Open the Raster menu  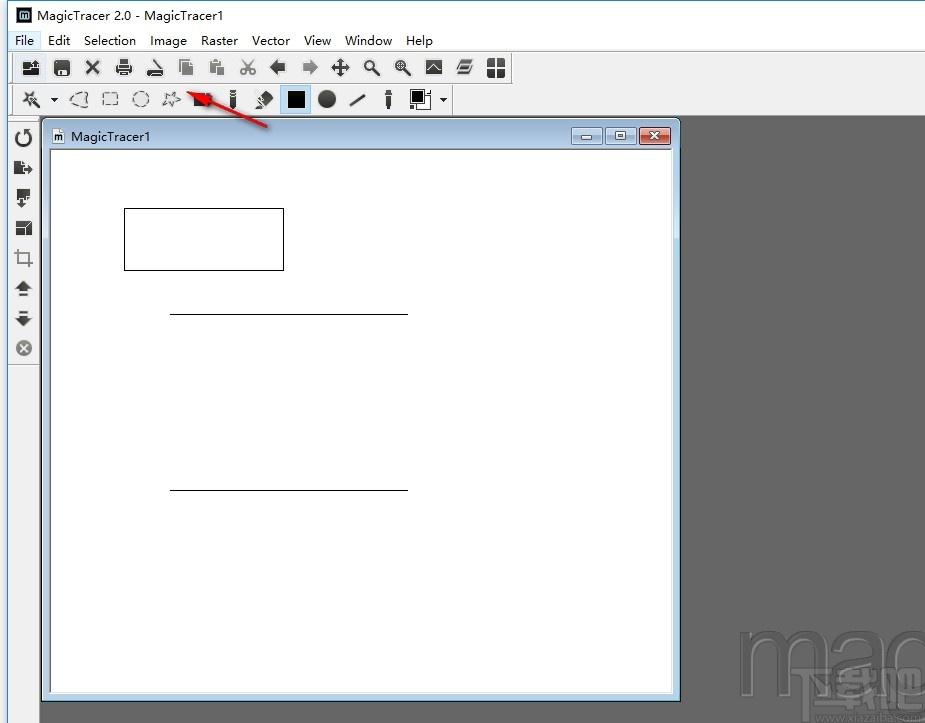click(x=219, y=41)
